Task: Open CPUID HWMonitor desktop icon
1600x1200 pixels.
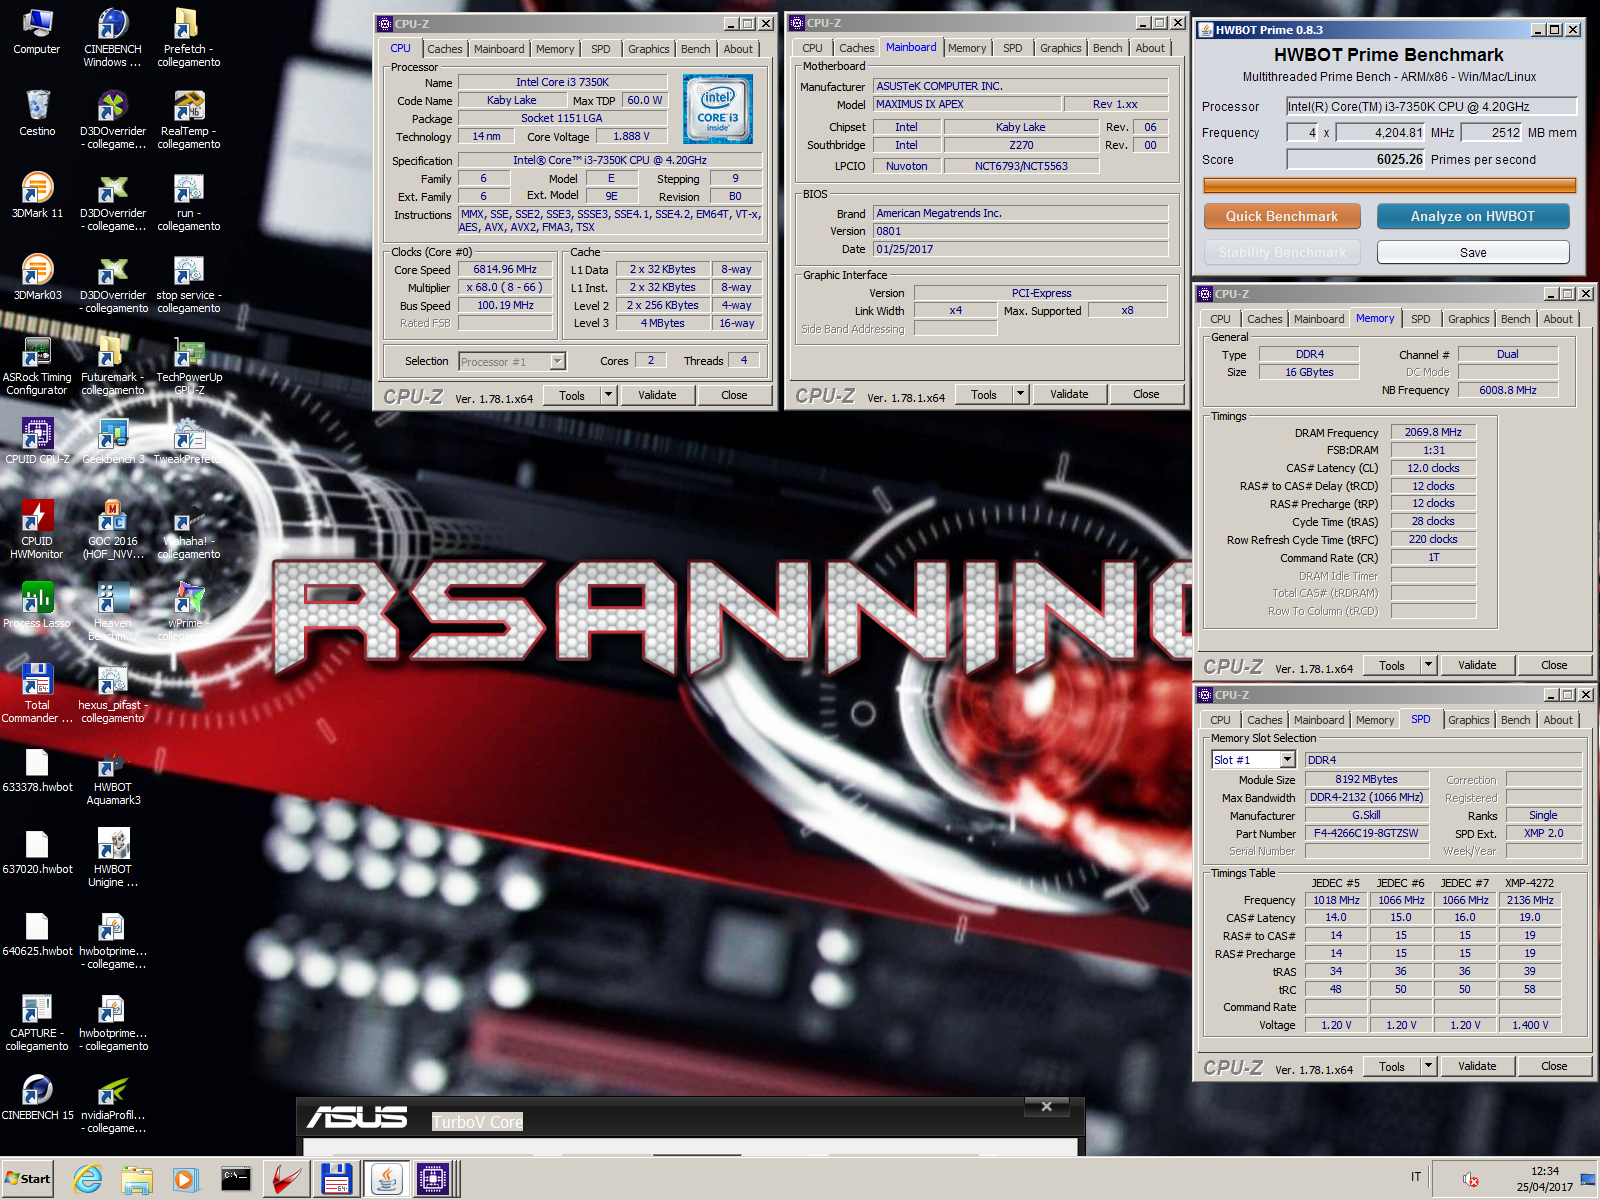Action: point(37,530)
